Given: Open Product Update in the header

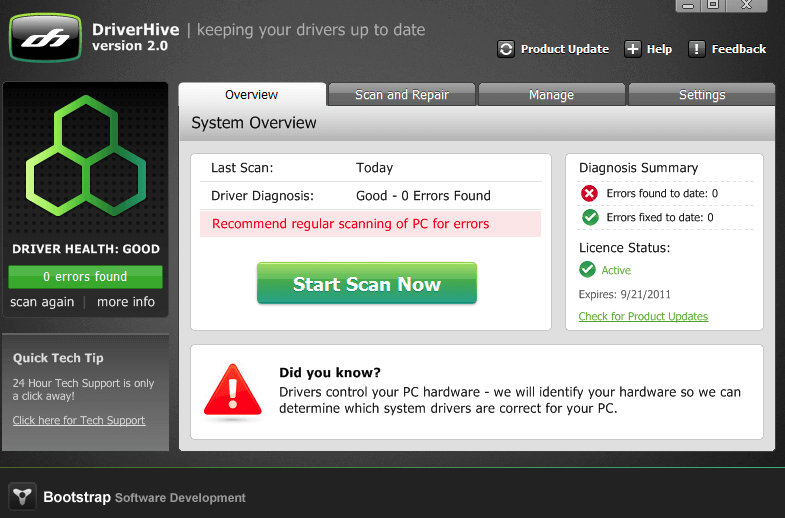Looking at the screenshot, I should click(565, 49).
